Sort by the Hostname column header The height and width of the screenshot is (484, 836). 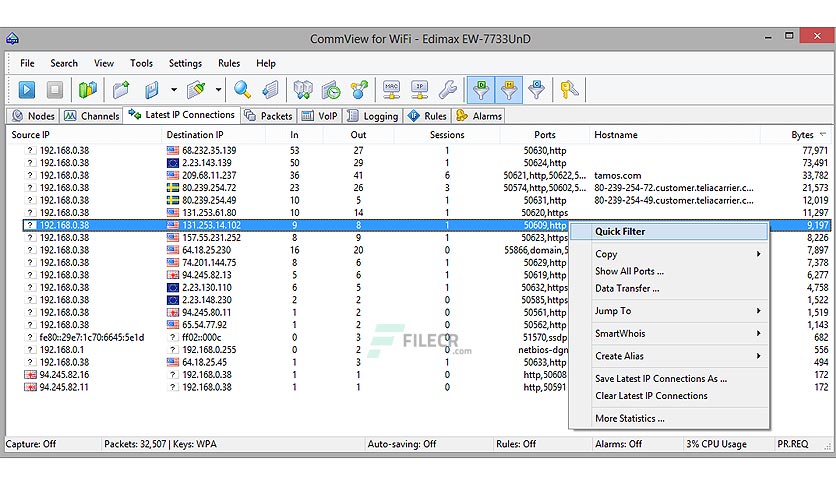coord(674,135)
